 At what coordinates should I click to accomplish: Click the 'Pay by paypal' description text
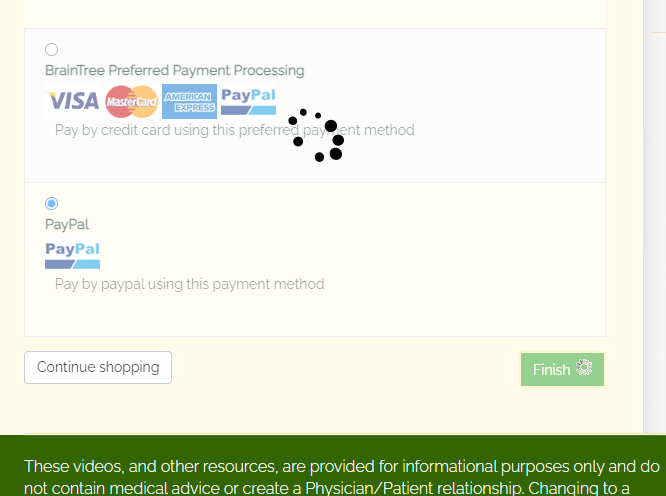[190, 284]
